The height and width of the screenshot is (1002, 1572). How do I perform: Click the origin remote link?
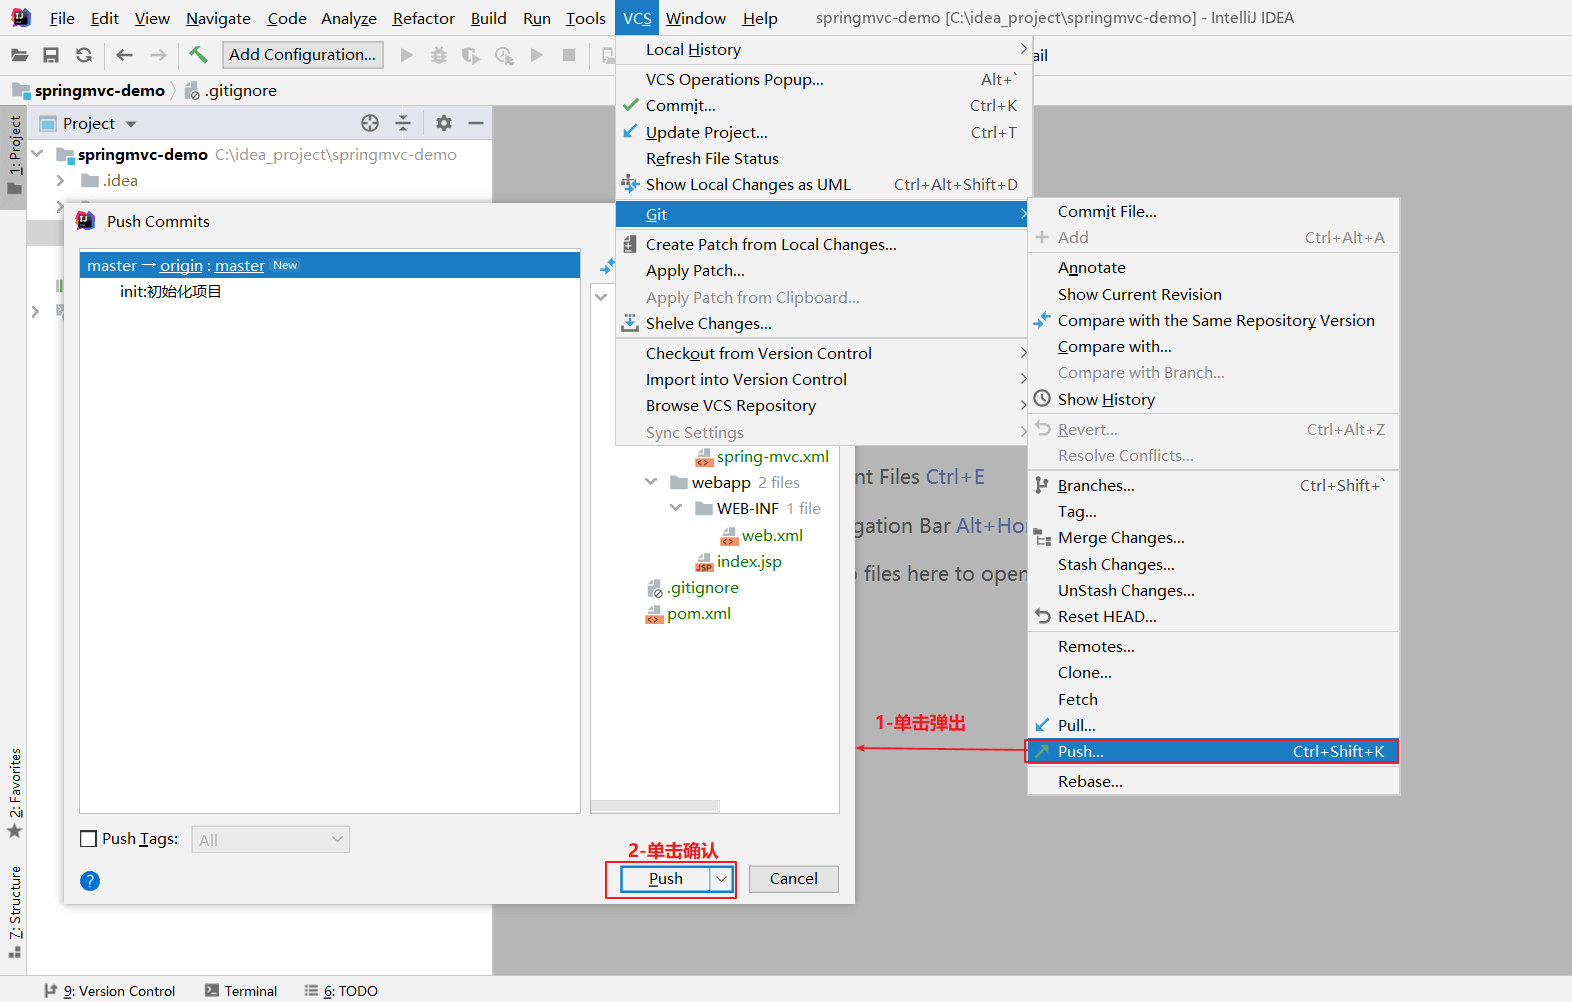(181, 266)
